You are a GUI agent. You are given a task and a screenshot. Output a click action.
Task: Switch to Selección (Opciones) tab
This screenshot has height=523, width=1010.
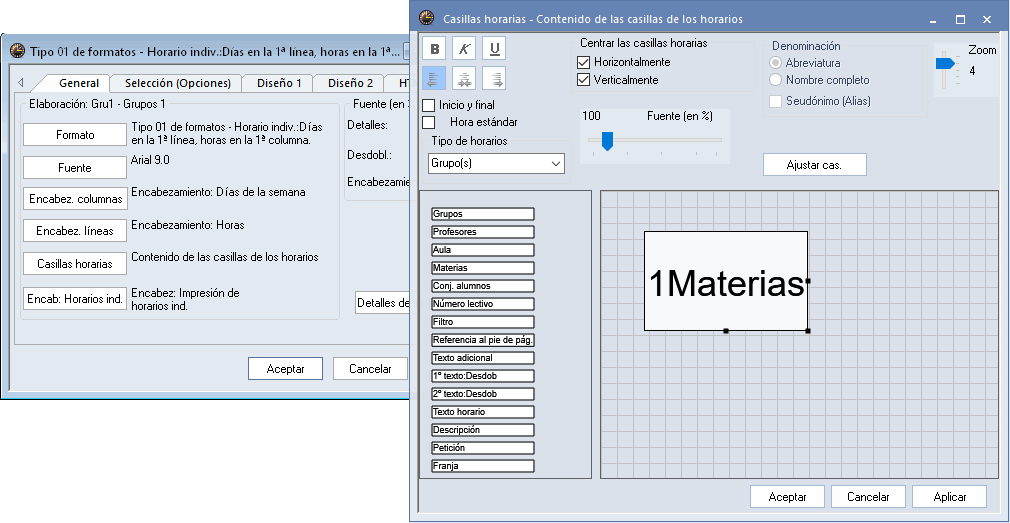pyautogui.click(x=178, y=83)
